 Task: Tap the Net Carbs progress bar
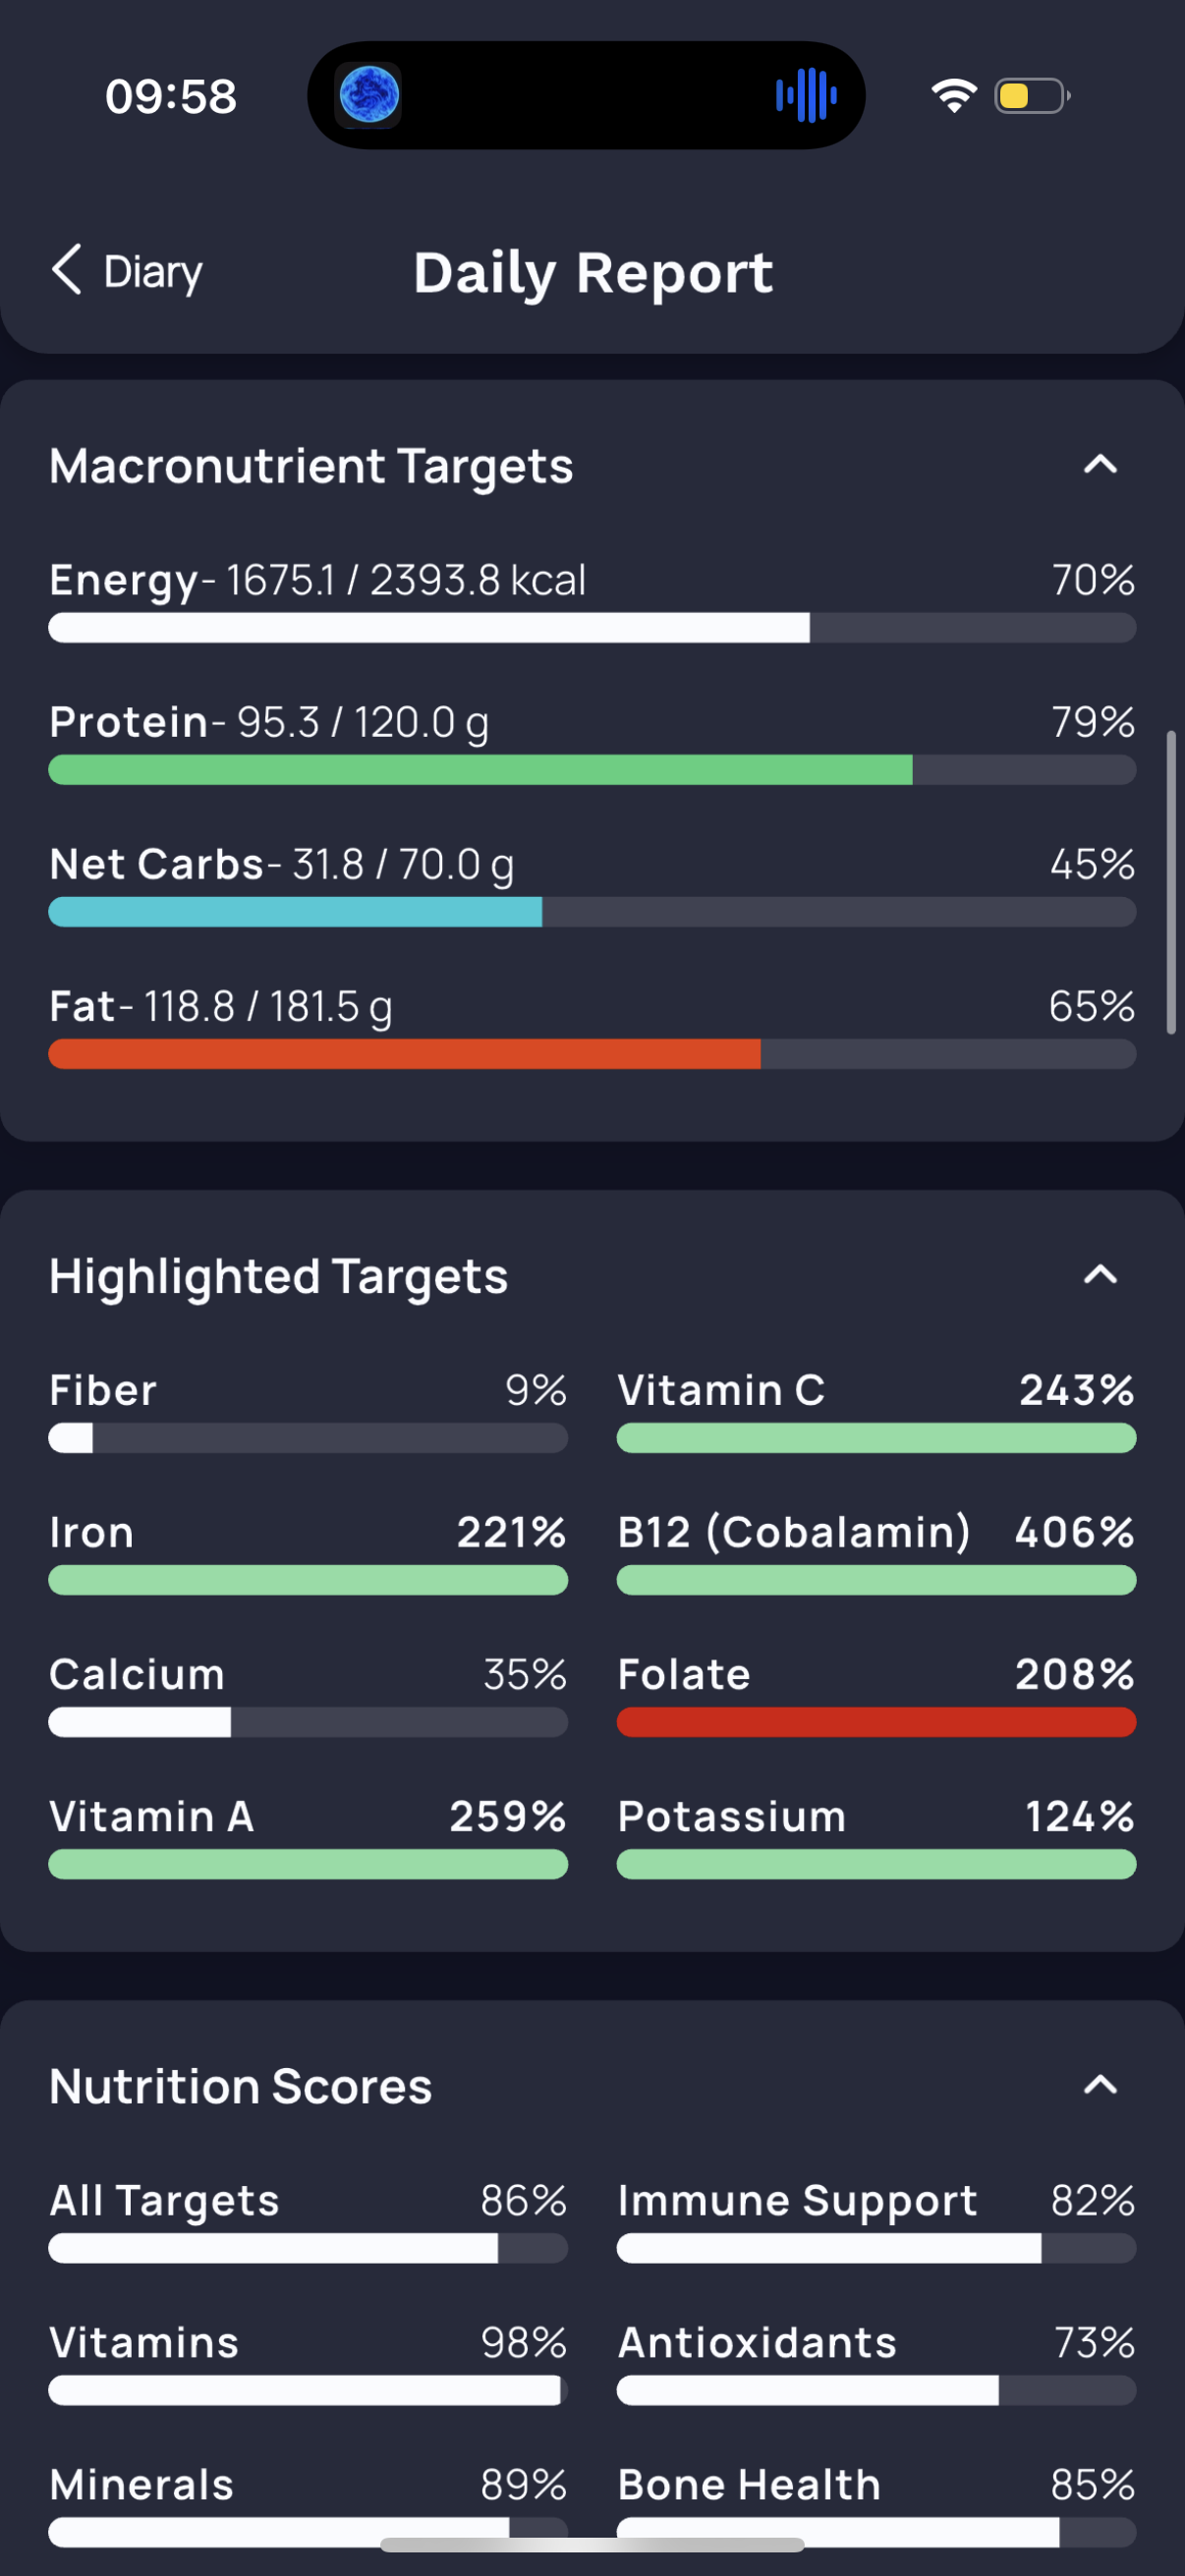click(x=592, y=912)
